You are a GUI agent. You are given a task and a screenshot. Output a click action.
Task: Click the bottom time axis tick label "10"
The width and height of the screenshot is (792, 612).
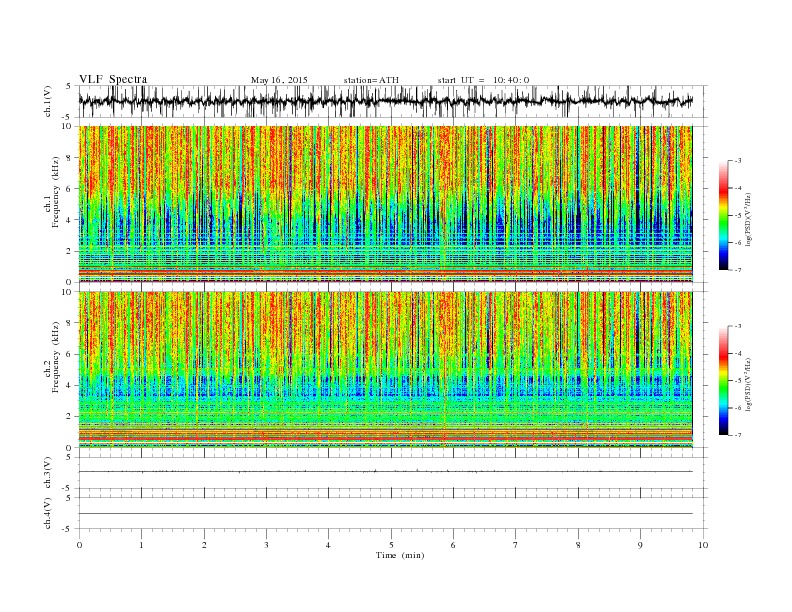point(703,545)
